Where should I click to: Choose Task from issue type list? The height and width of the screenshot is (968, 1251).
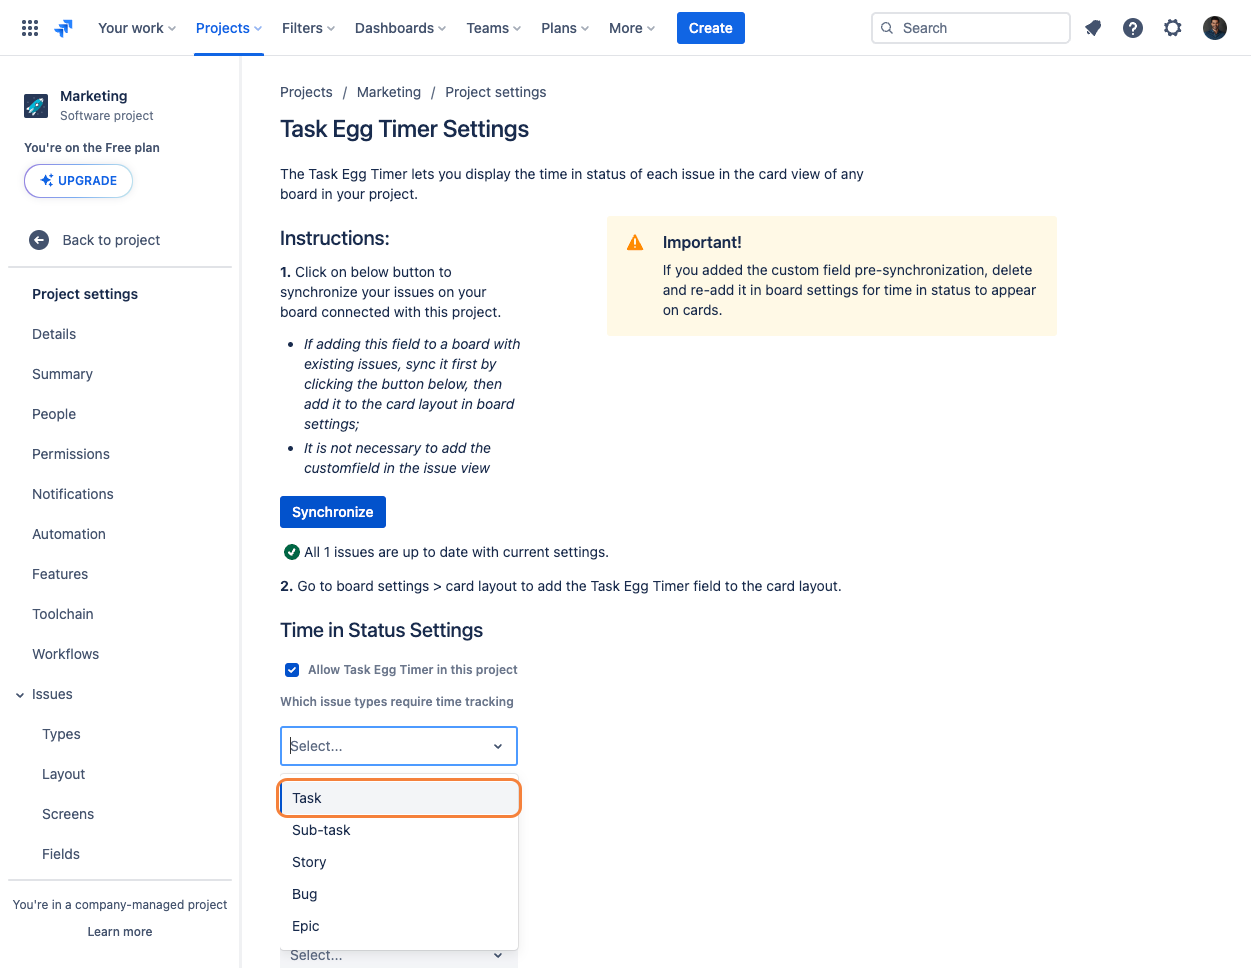399,798
